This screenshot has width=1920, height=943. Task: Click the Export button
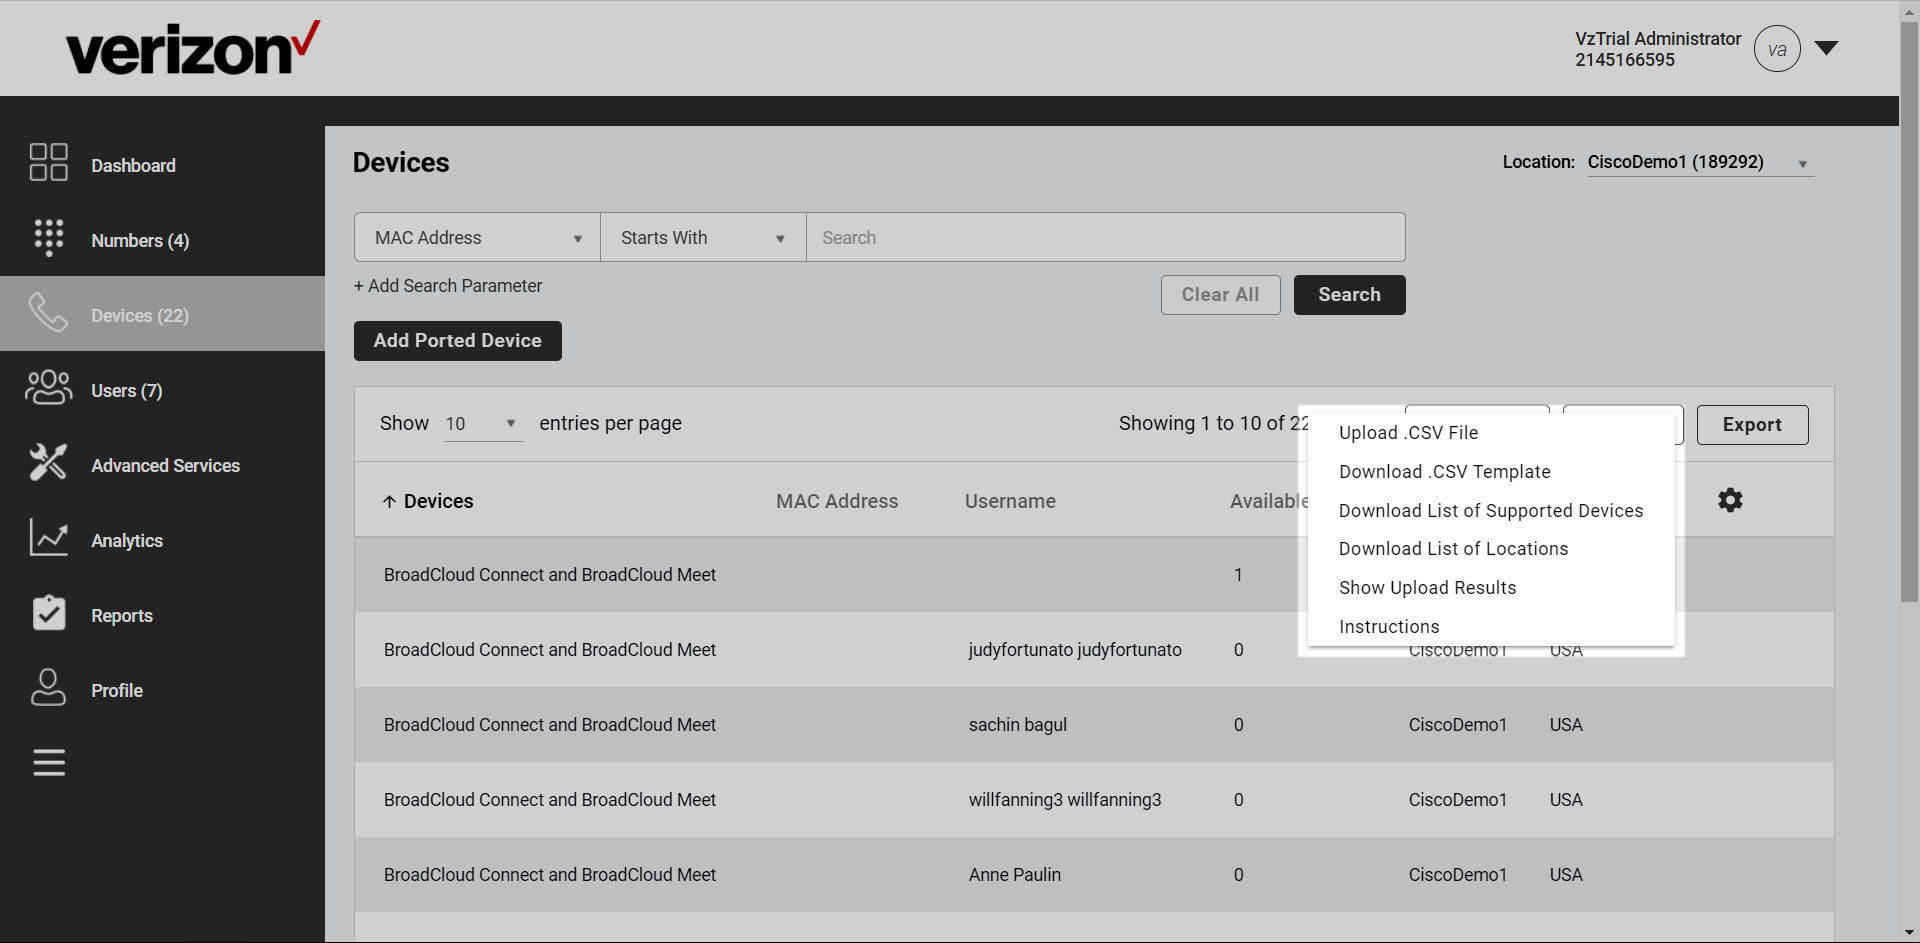[x=1753, y=425]
